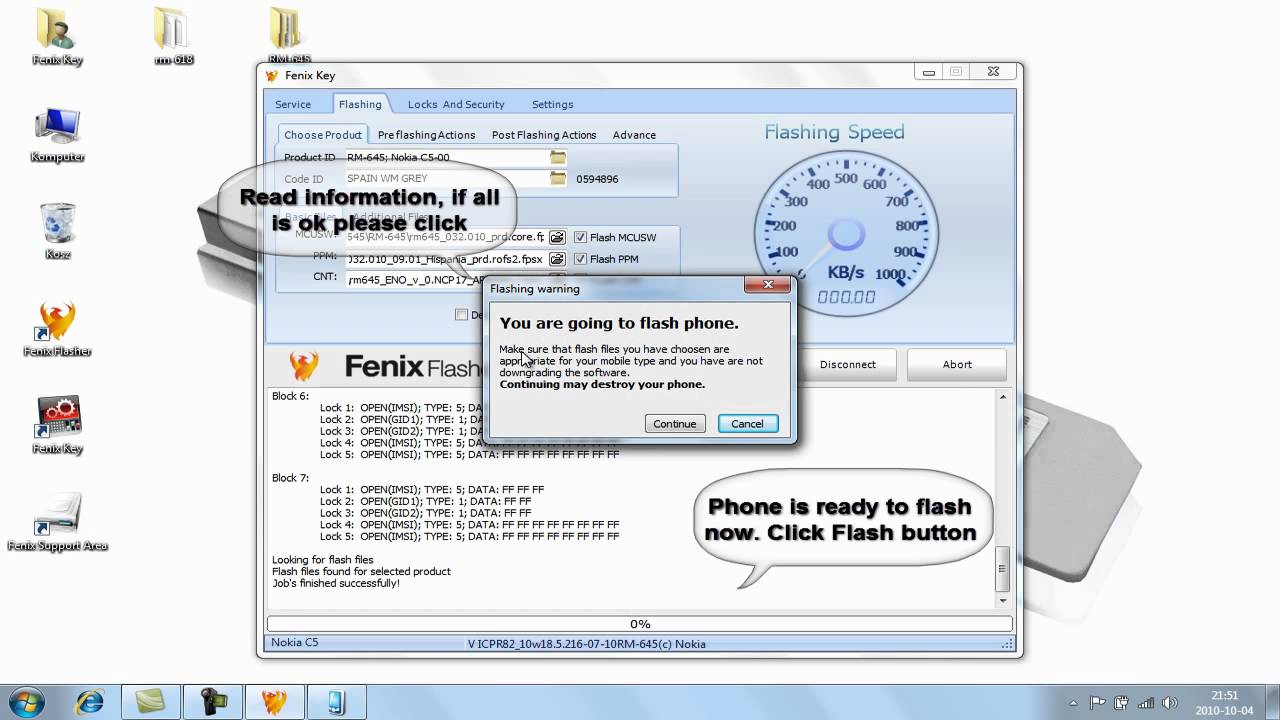Open the Windows Start menu

pos(25,702)
